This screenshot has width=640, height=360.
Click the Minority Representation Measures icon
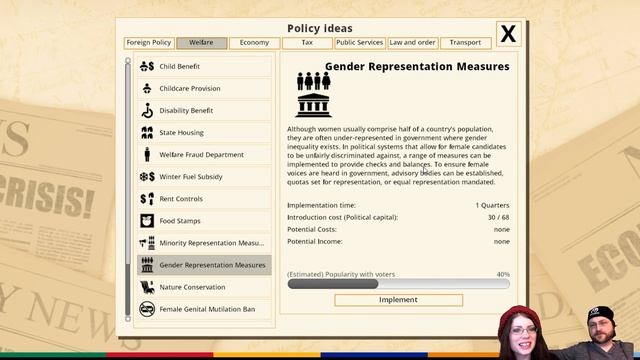tap(147, 243)
